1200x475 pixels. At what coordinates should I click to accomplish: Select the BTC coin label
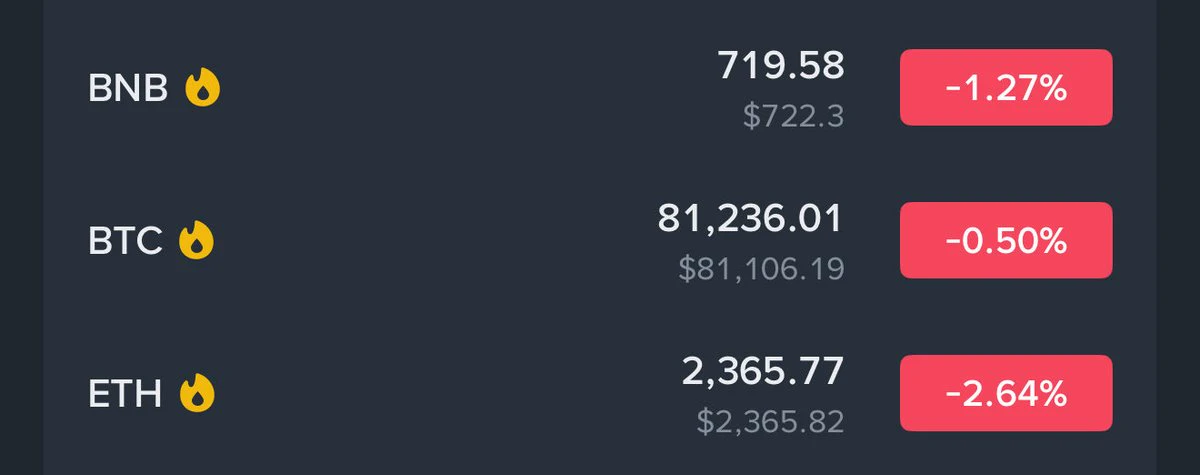(x=126, y=242)
